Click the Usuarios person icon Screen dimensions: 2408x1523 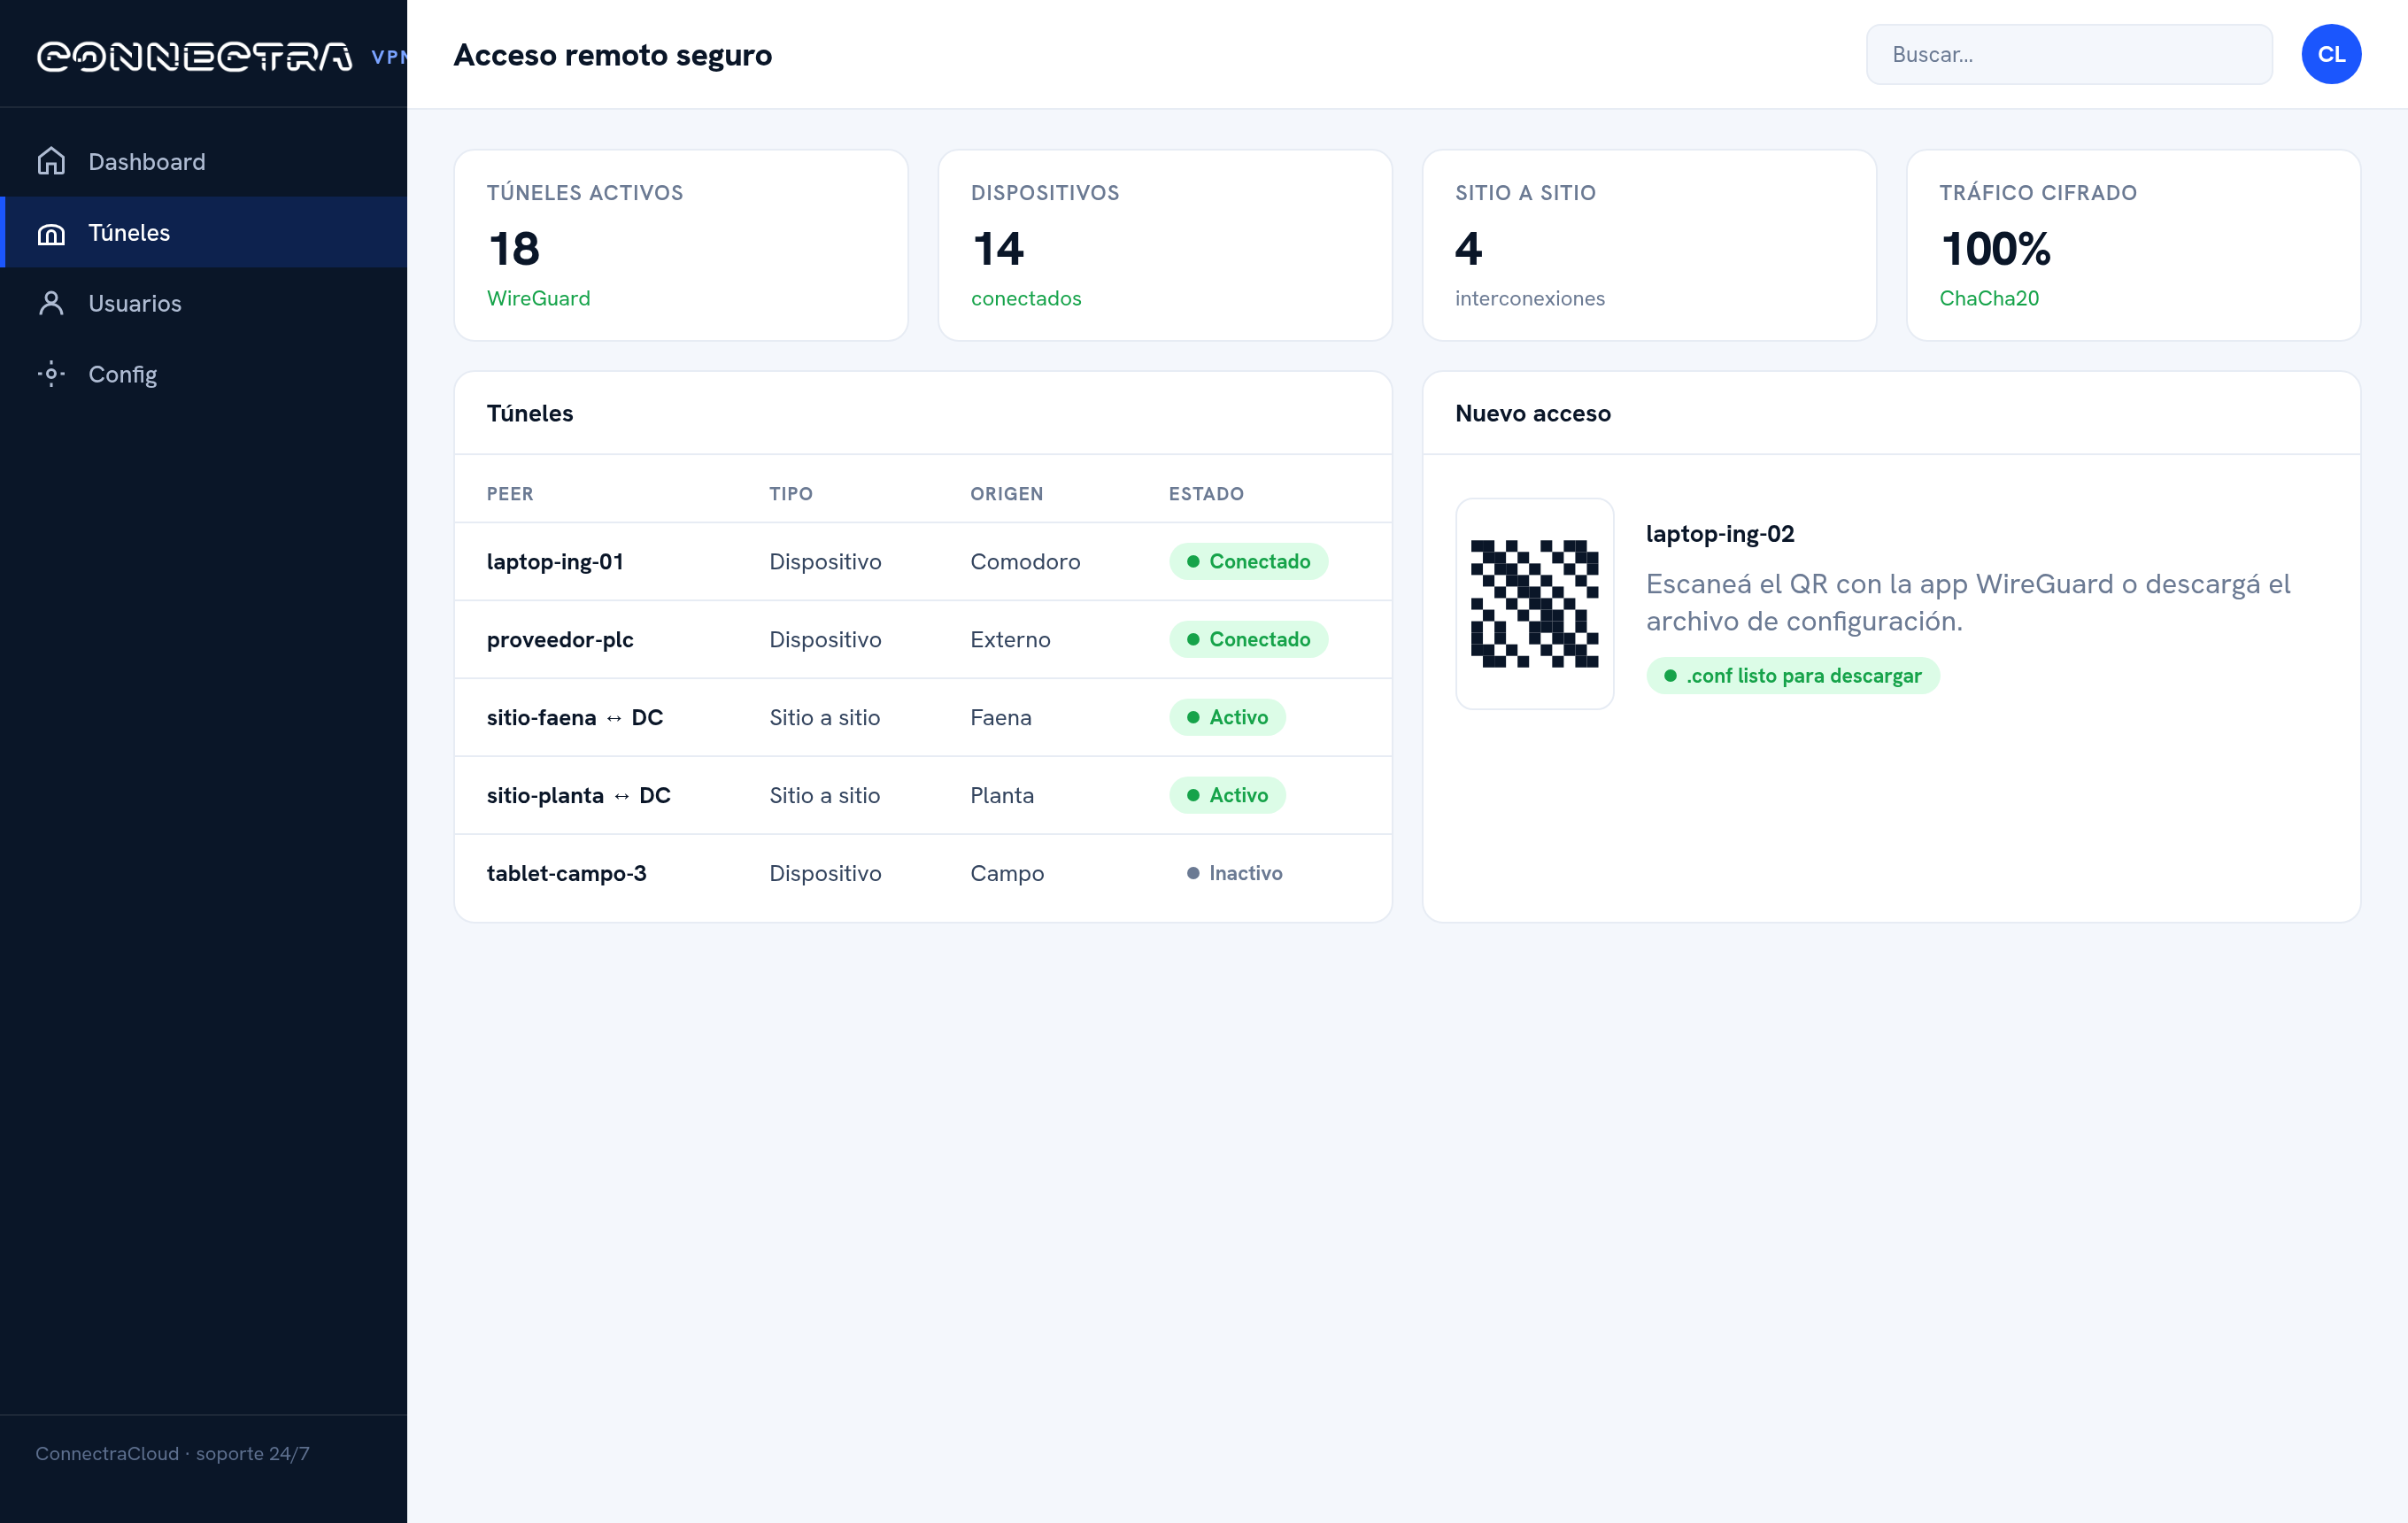click(51, 303)
